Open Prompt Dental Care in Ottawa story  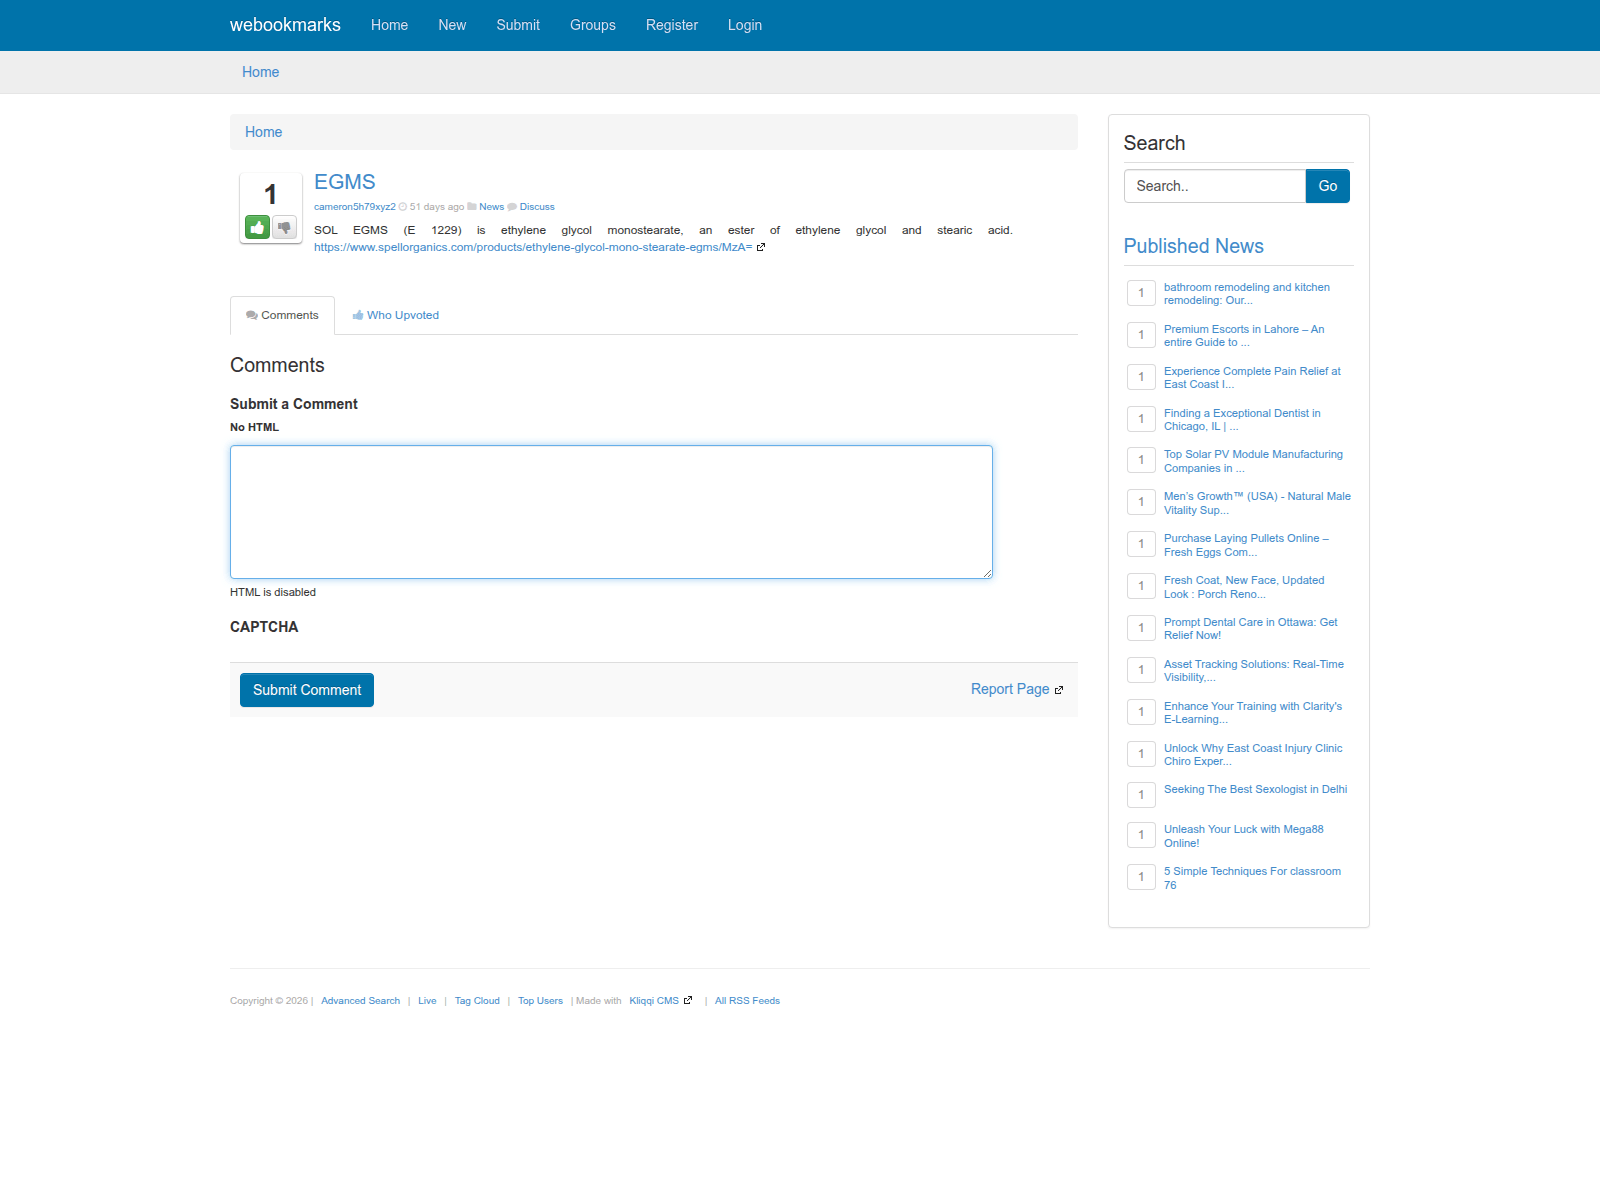(1251, 629)
